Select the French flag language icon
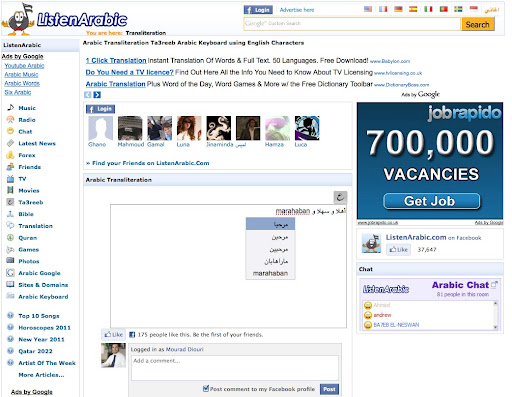This screenshot has height=397, width=512. (383, 9)
